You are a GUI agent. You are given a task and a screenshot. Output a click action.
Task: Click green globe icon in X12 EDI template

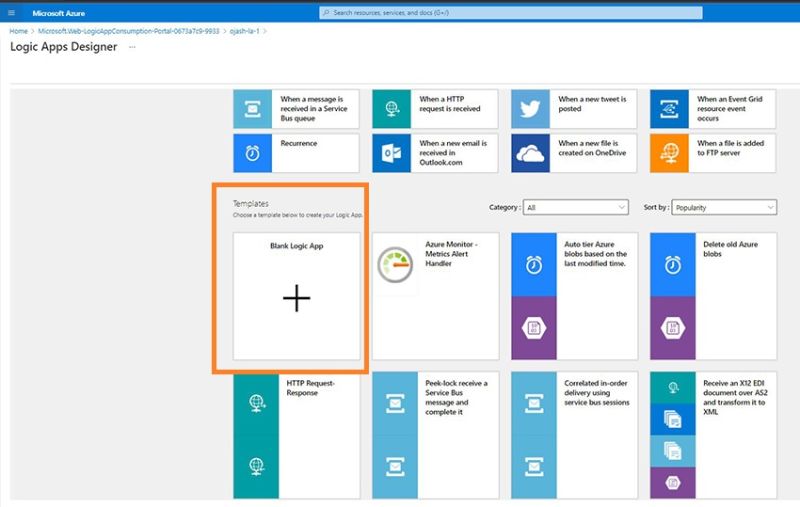point(672,388)
